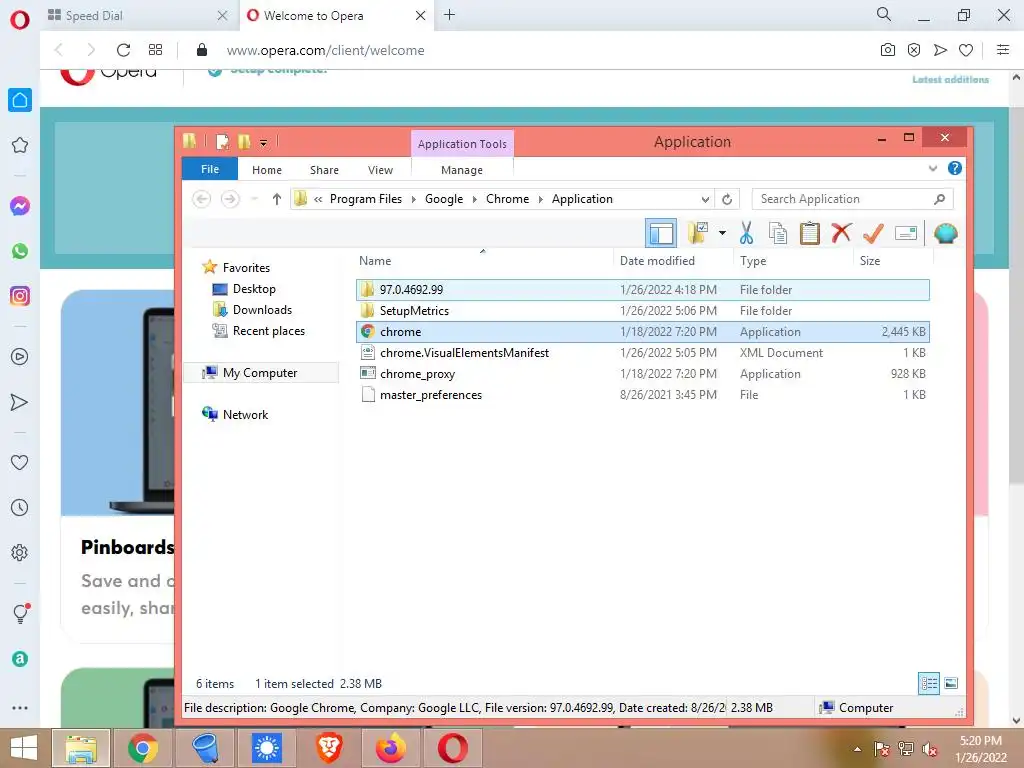Open quick access toolbar customize dropdown
1024x768 pixels.
[263, 142]
